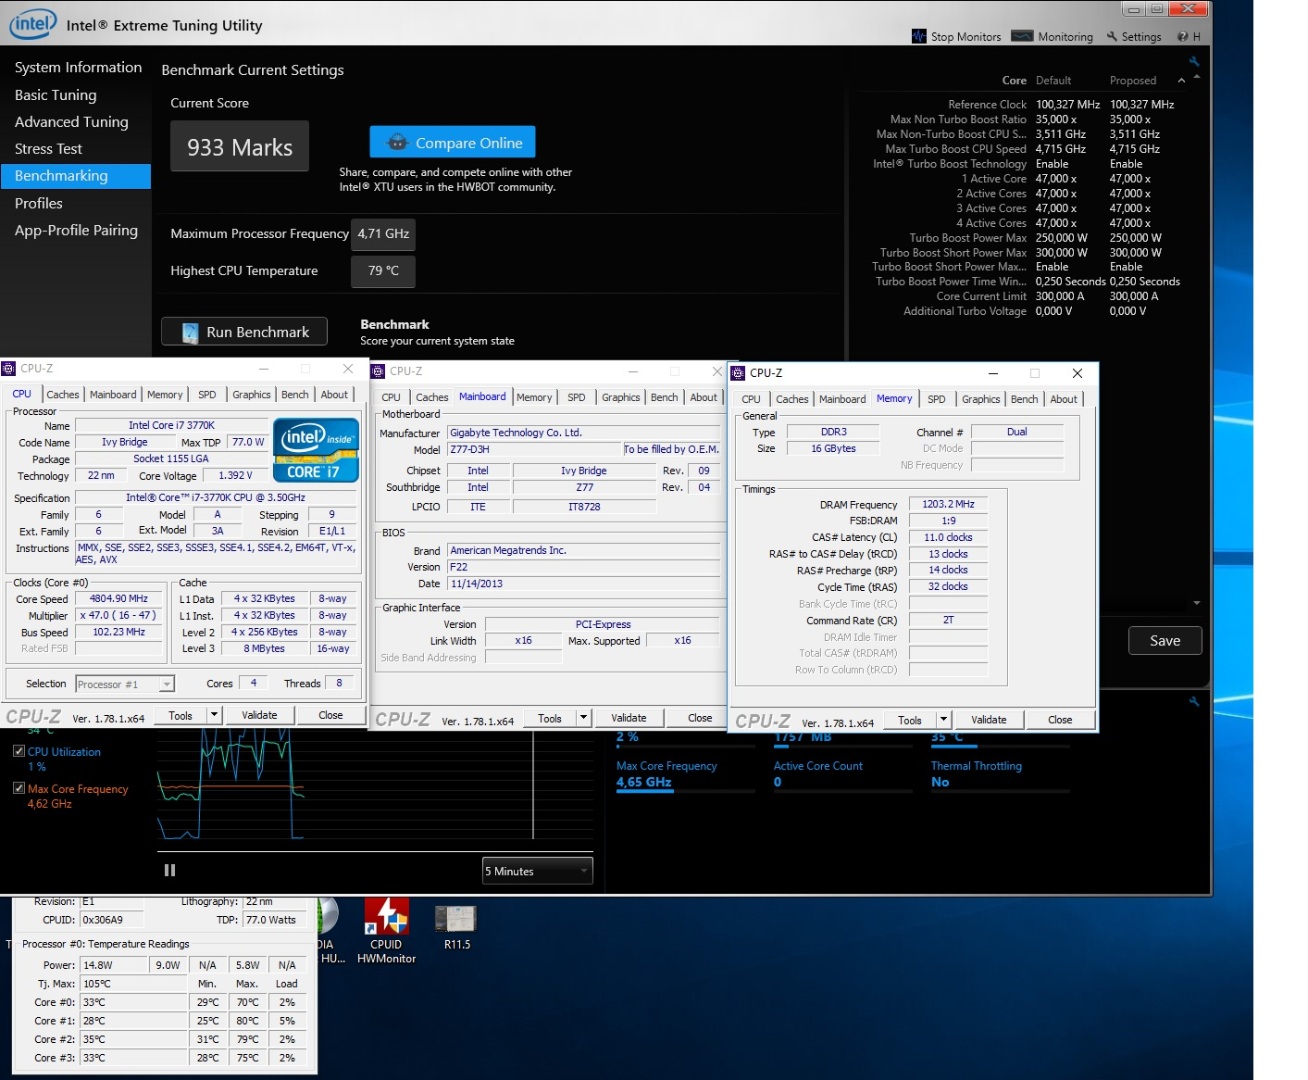The image size is (1308, 1080).
Task: Click the scroll-down arrow of settings panel
Action: click(1197, 603)
